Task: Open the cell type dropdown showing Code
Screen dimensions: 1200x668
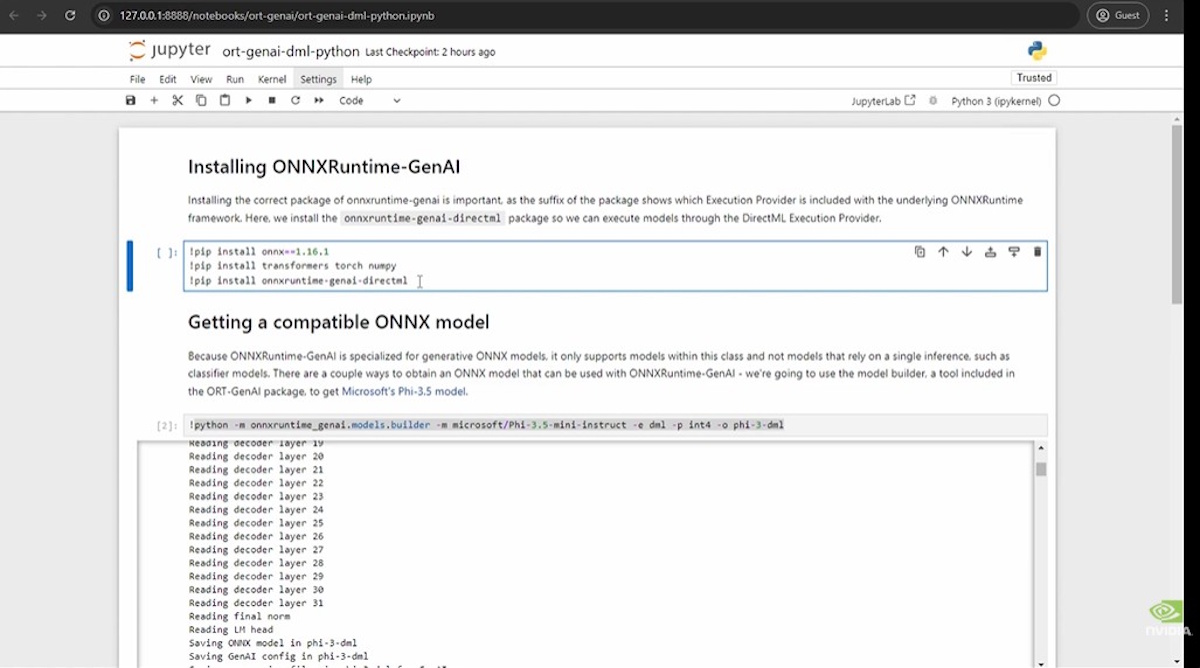Action: click(369, 100)
